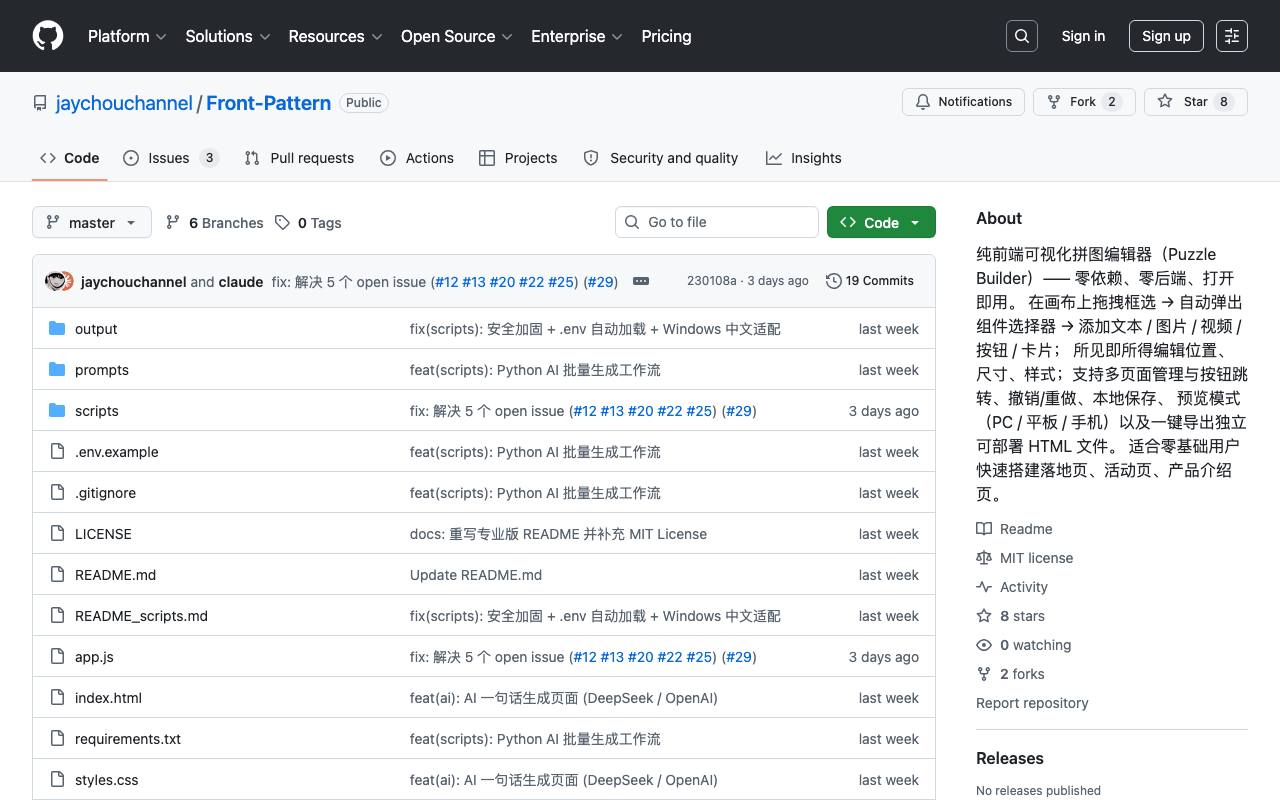Switch to the Insights tab
The height and width of the screenshot is (800, 1280).
(804, 158)
